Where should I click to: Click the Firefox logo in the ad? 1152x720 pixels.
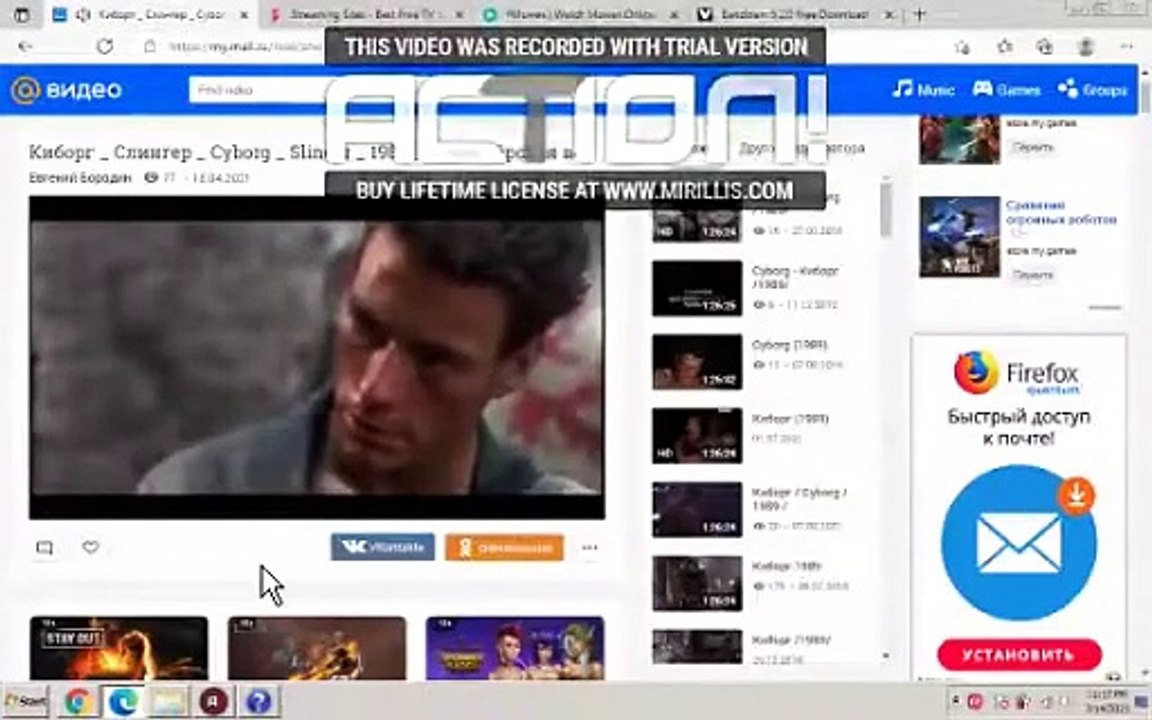tap(976, 373)
